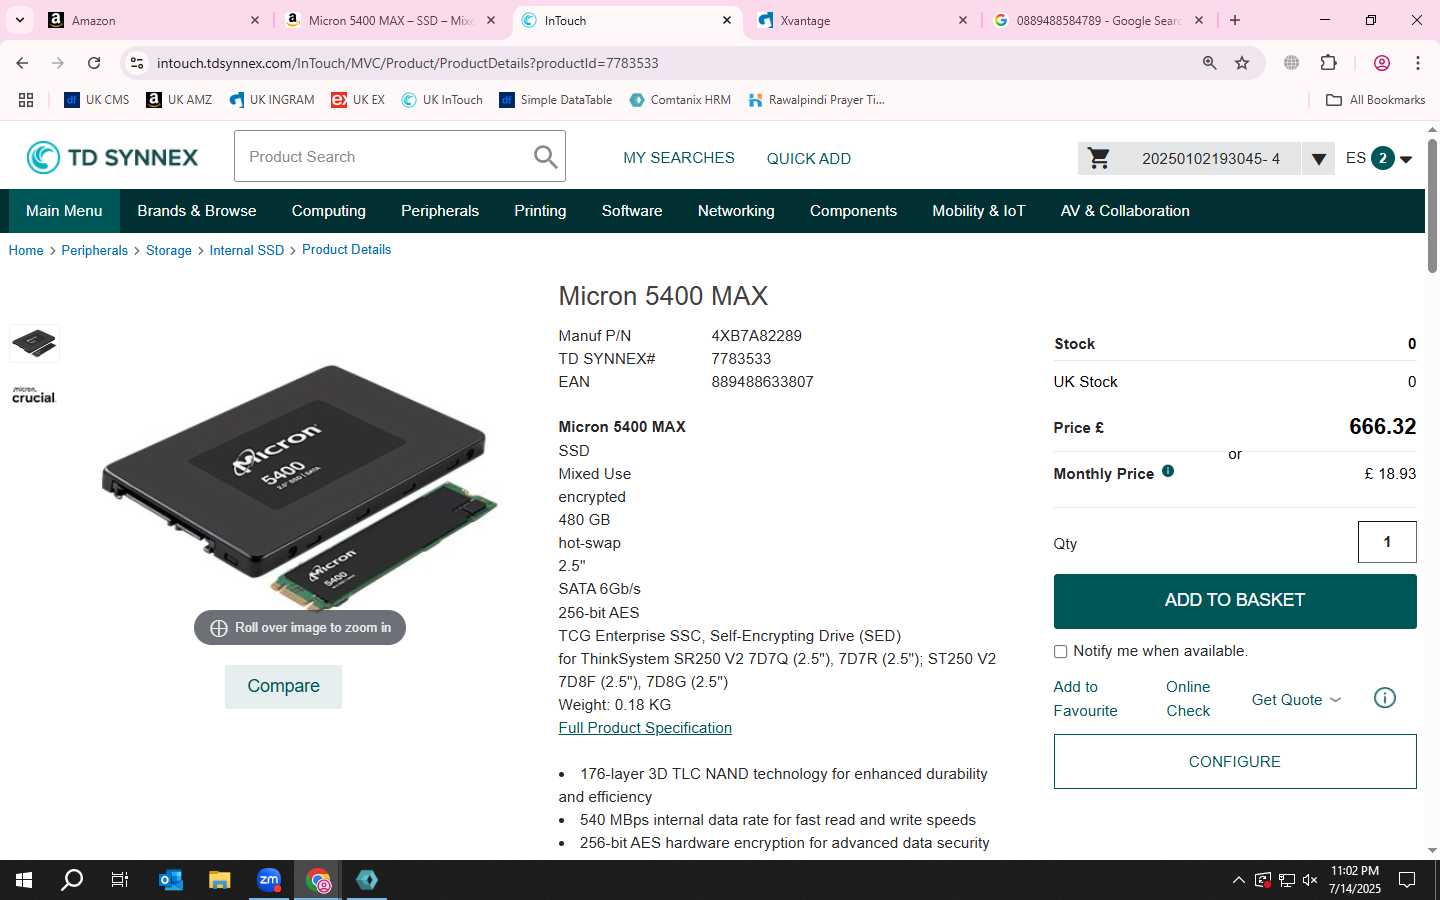
Task: Click the main Micron 5400 product image
Action: click(x=300, y=487)
